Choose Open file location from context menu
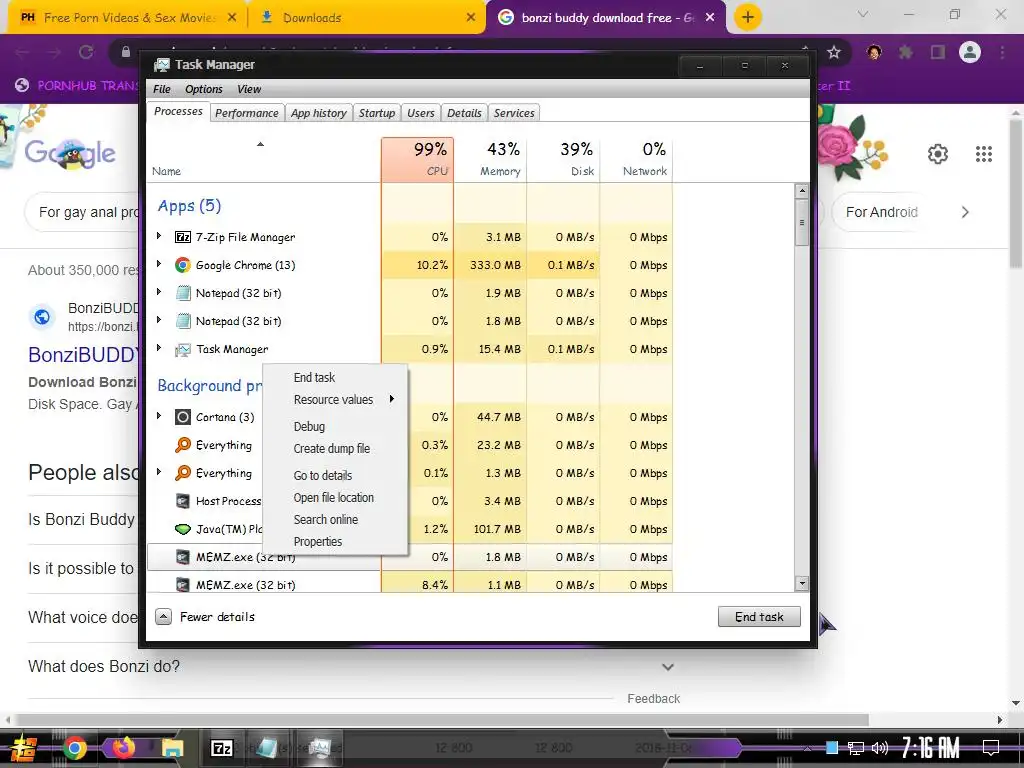1024x768 pixels. (336, 498)
